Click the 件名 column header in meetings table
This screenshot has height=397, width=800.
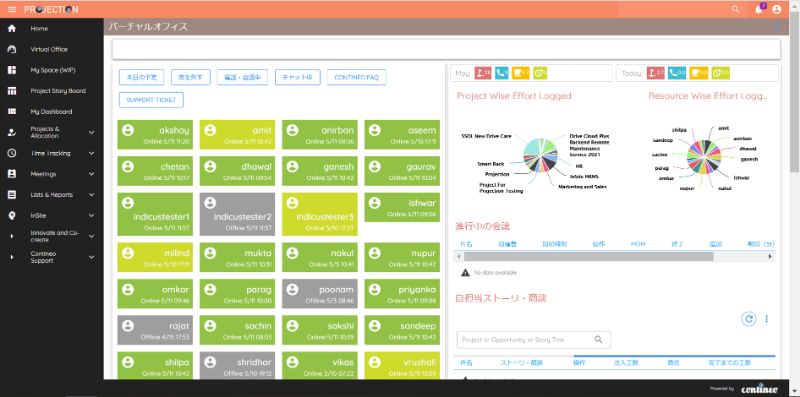(466, 244)
